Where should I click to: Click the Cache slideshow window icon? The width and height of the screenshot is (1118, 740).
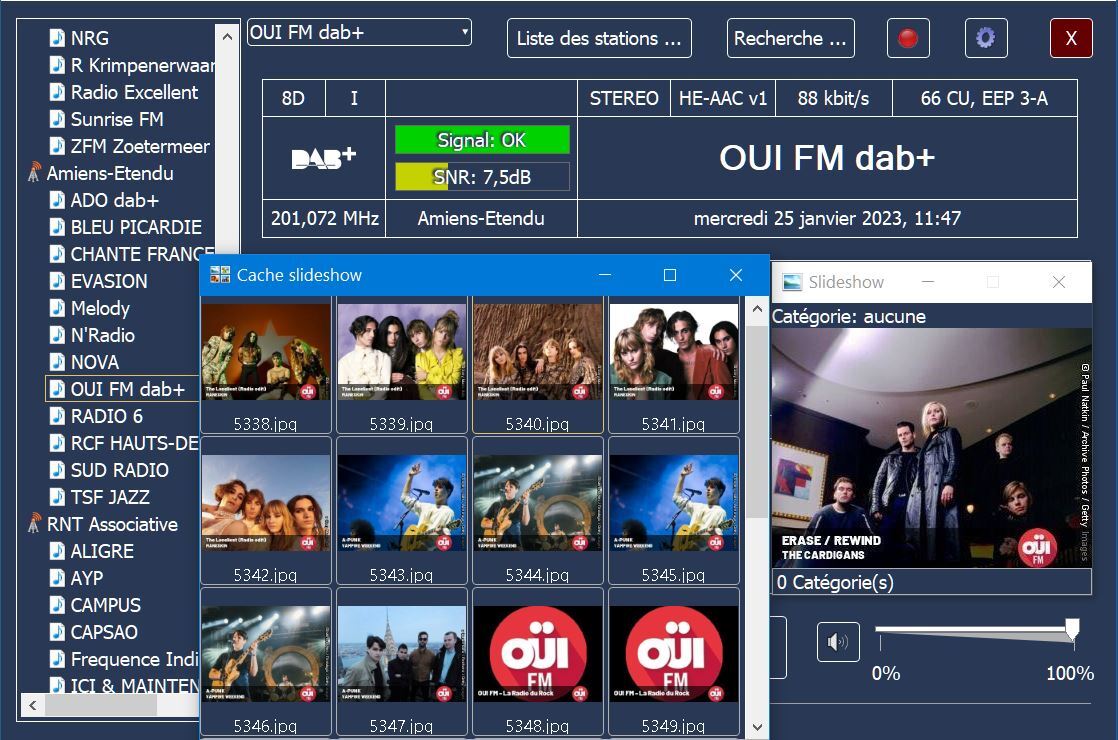[x=220, y=275]
